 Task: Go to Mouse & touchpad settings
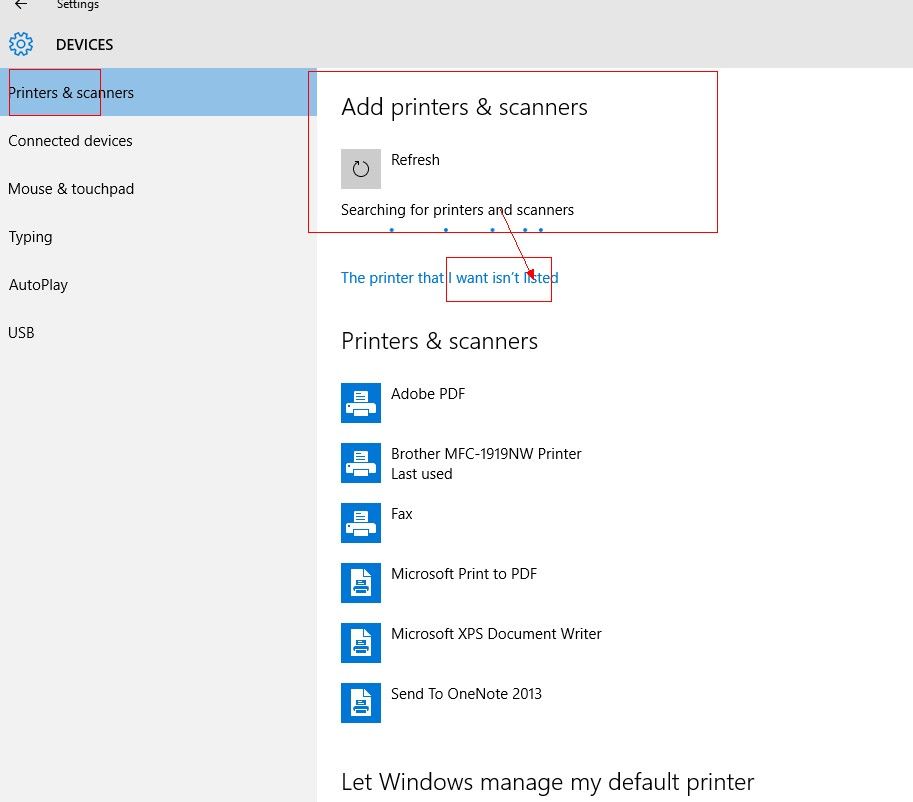(71, 189)
